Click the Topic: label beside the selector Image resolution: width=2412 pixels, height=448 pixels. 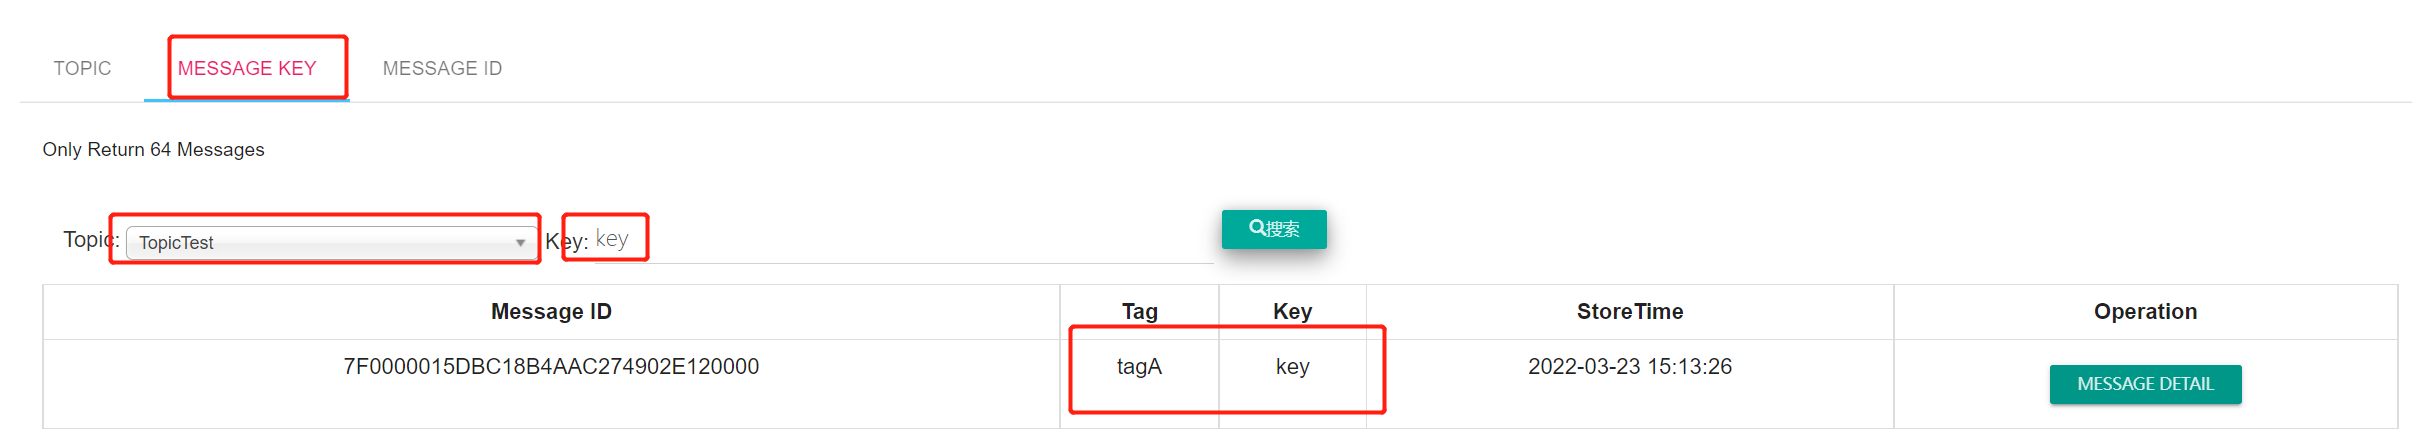click(90, 240)
